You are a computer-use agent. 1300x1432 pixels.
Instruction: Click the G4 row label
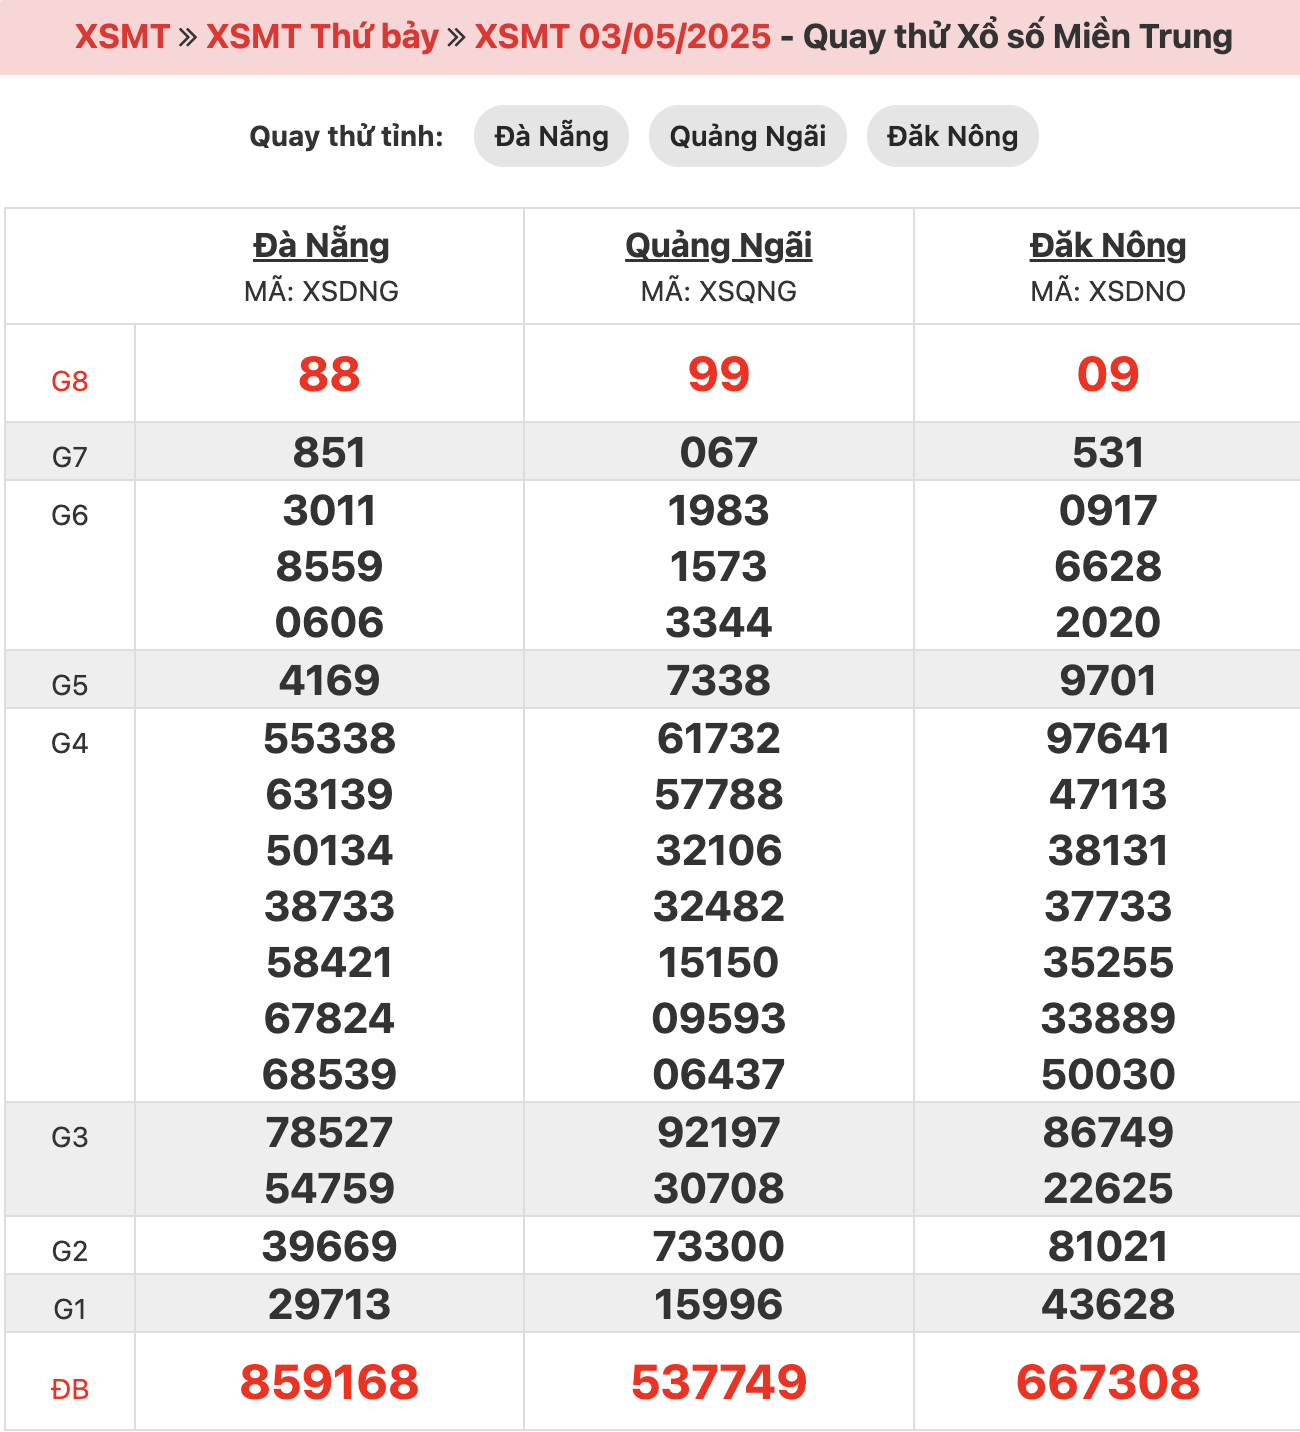pos(70,743)
